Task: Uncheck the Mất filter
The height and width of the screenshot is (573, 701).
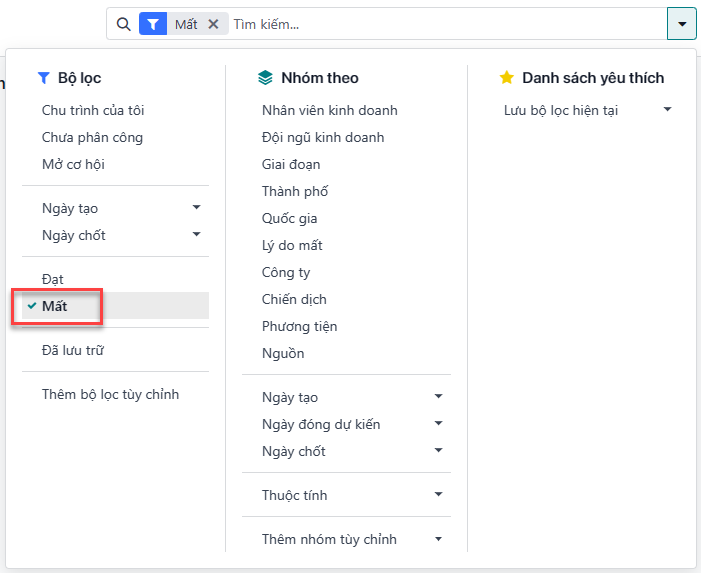Action: 115,306
